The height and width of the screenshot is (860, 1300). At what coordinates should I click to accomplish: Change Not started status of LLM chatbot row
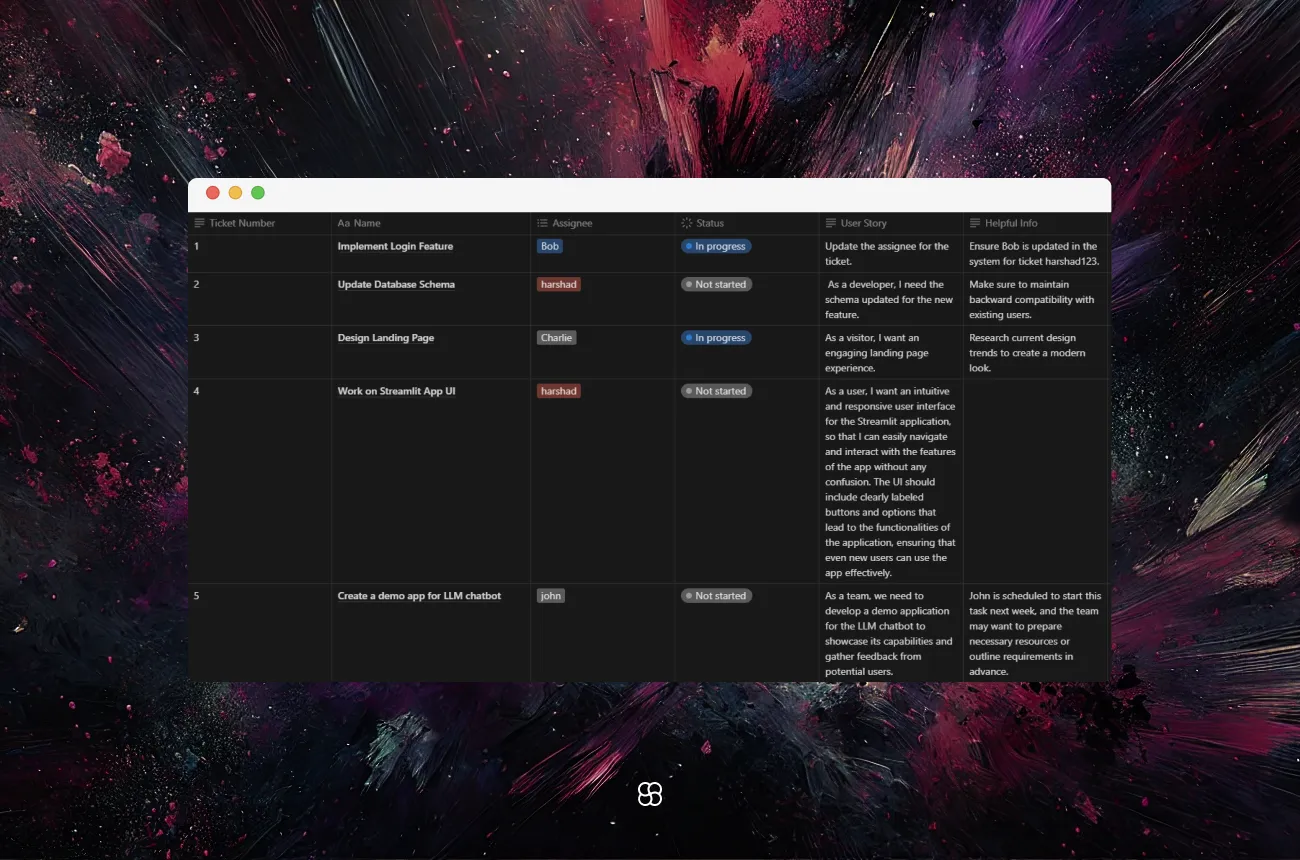tap(716, 596)
